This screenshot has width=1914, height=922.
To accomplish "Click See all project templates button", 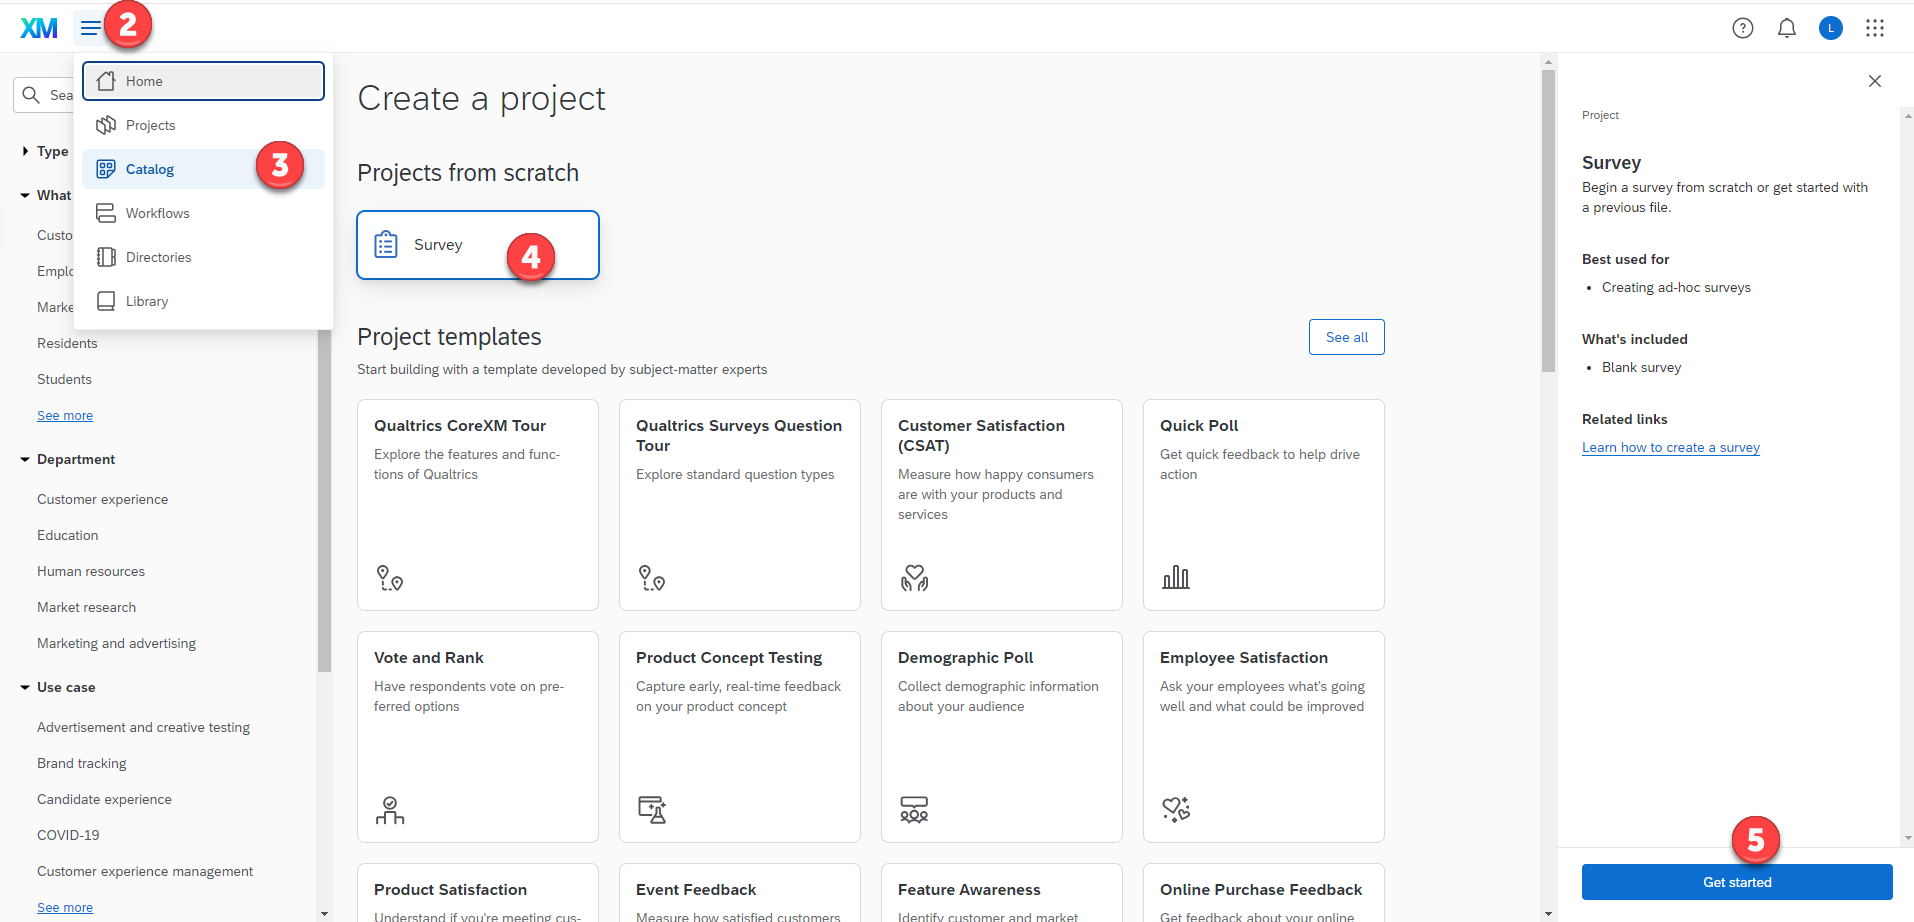I will [x=1347, y=337].
